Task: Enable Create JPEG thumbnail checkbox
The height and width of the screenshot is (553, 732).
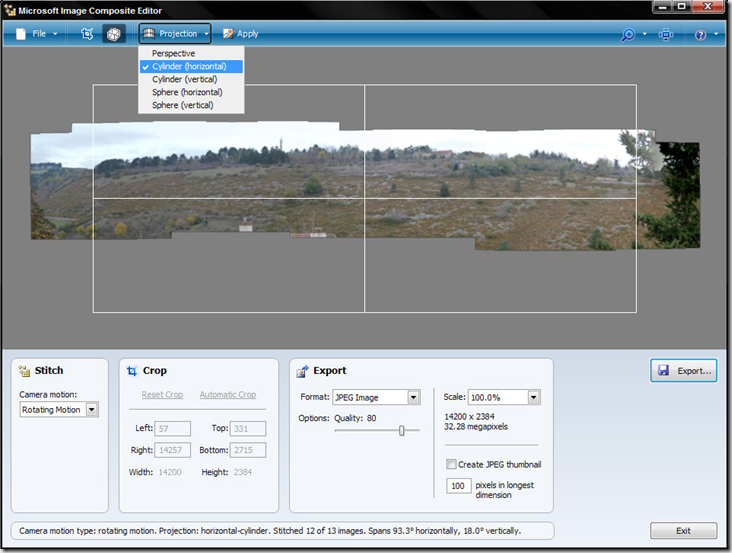Action: [x=451, y=464]
